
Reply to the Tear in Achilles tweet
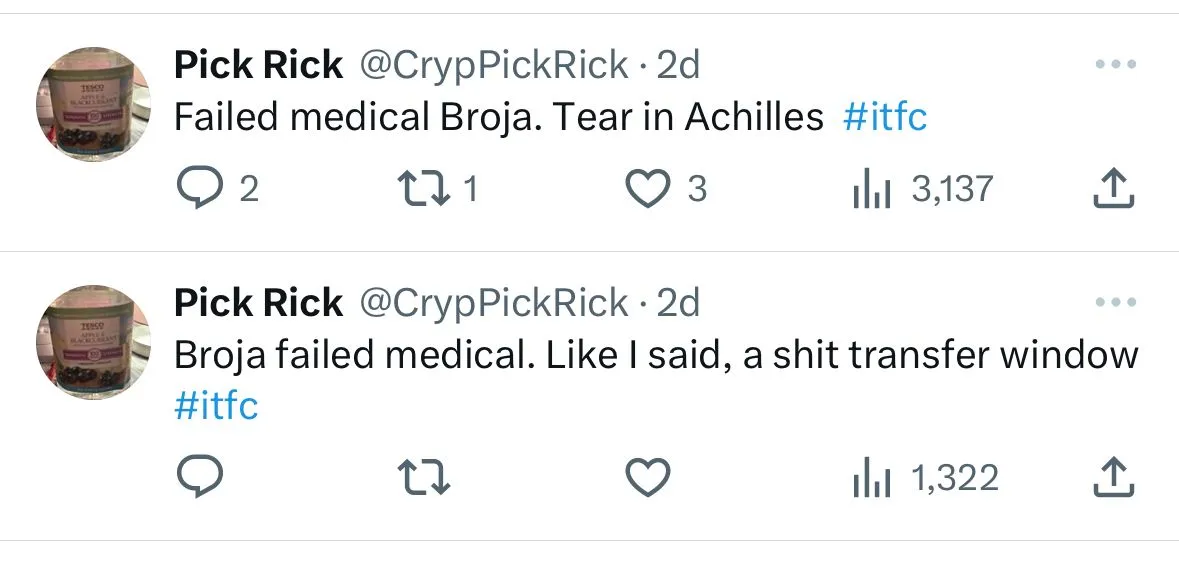[199, 188]
